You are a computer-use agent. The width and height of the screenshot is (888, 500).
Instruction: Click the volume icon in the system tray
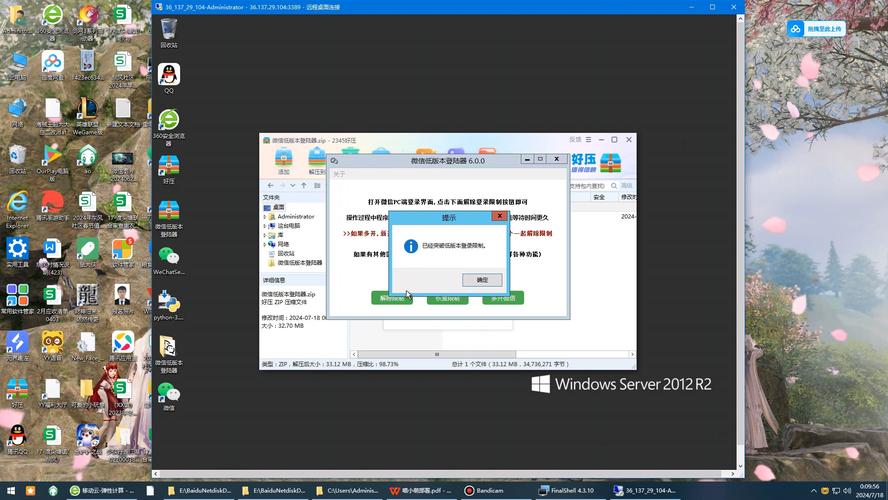click(x=847, y=490)
